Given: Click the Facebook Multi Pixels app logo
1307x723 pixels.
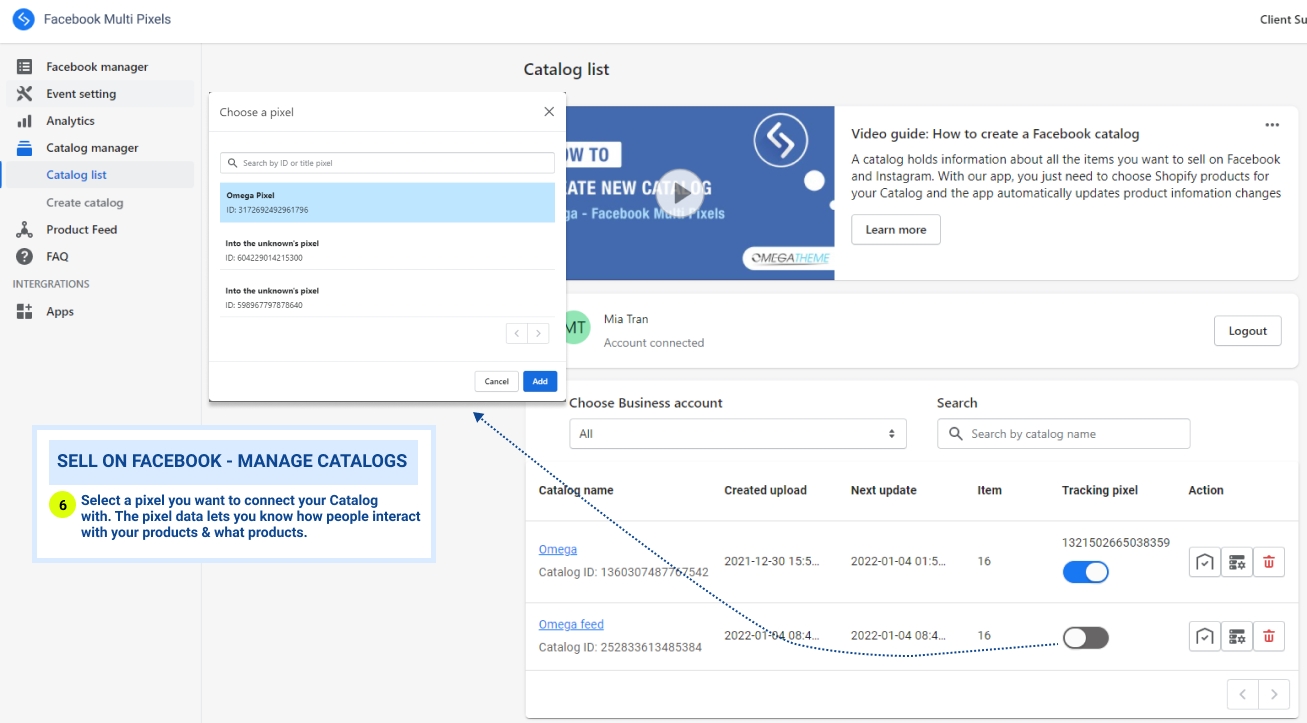Looking at the screenshot, I should click(x=23, y=19).
